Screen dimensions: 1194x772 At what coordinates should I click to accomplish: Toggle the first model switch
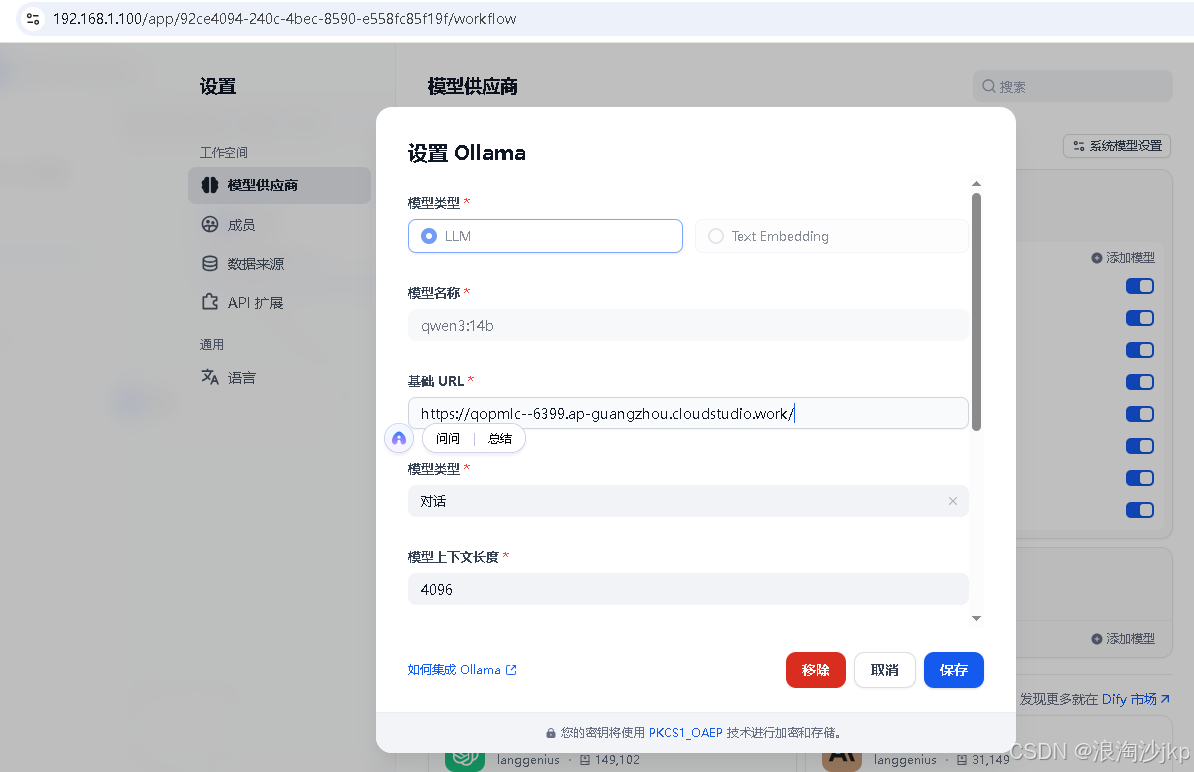[1140, 286]
